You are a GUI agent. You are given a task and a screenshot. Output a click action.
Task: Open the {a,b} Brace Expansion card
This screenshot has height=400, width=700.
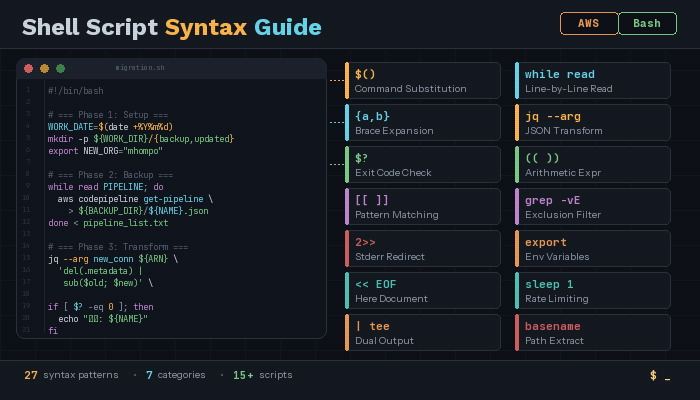423,123
